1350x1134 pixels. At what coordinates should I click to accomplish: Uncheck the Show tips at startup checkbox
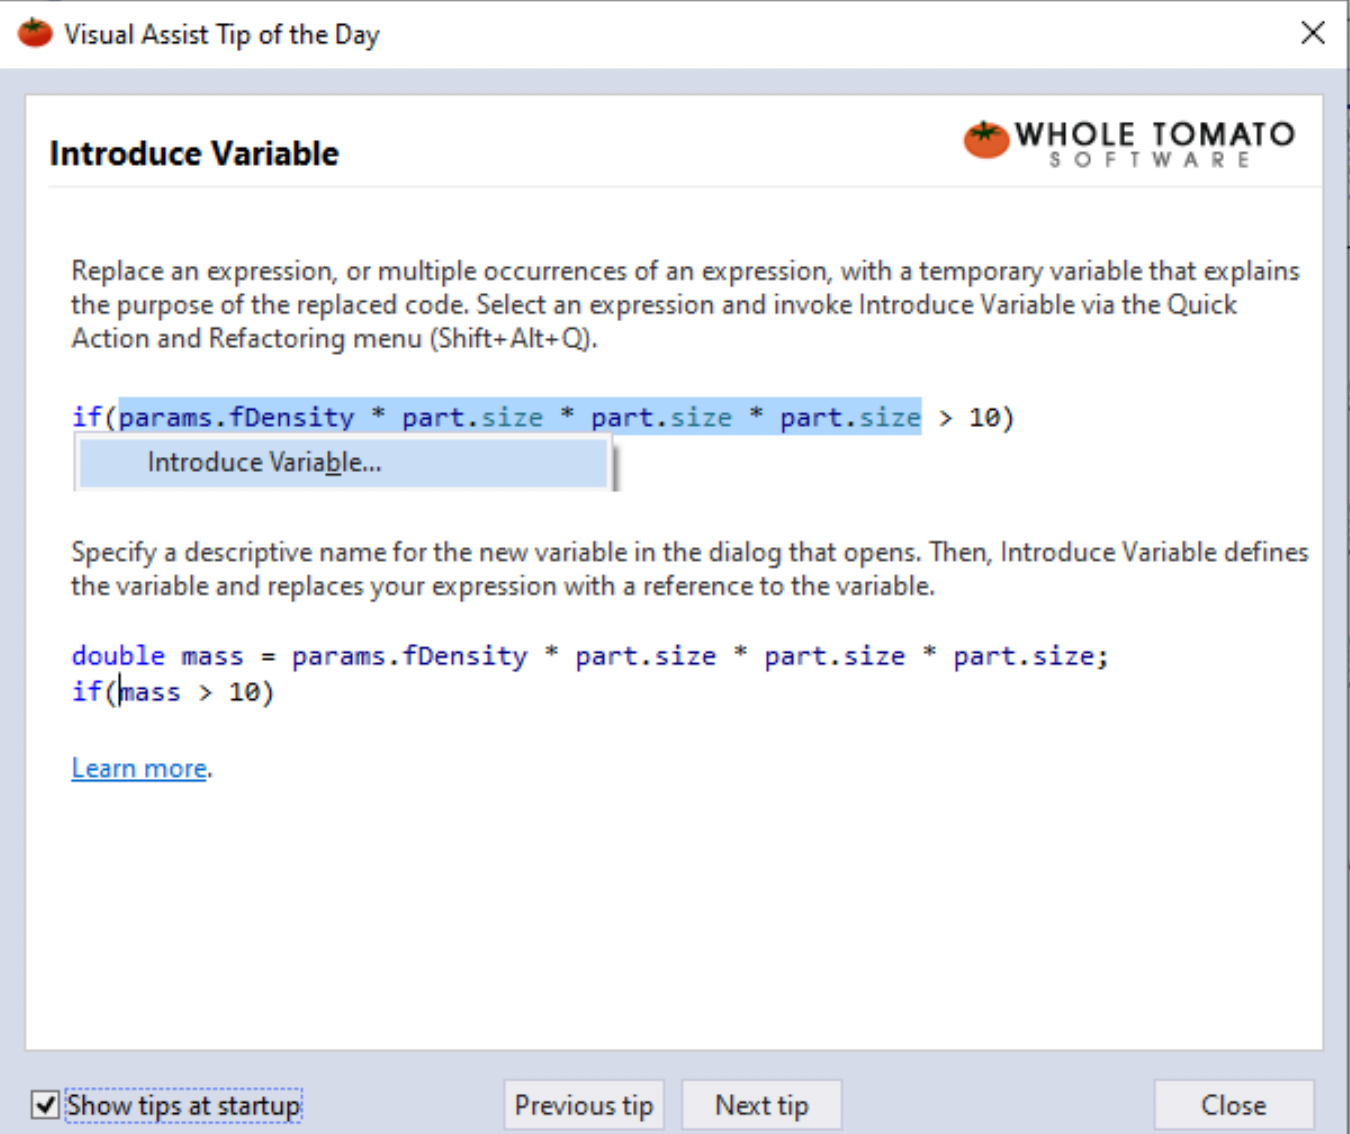45,1105
